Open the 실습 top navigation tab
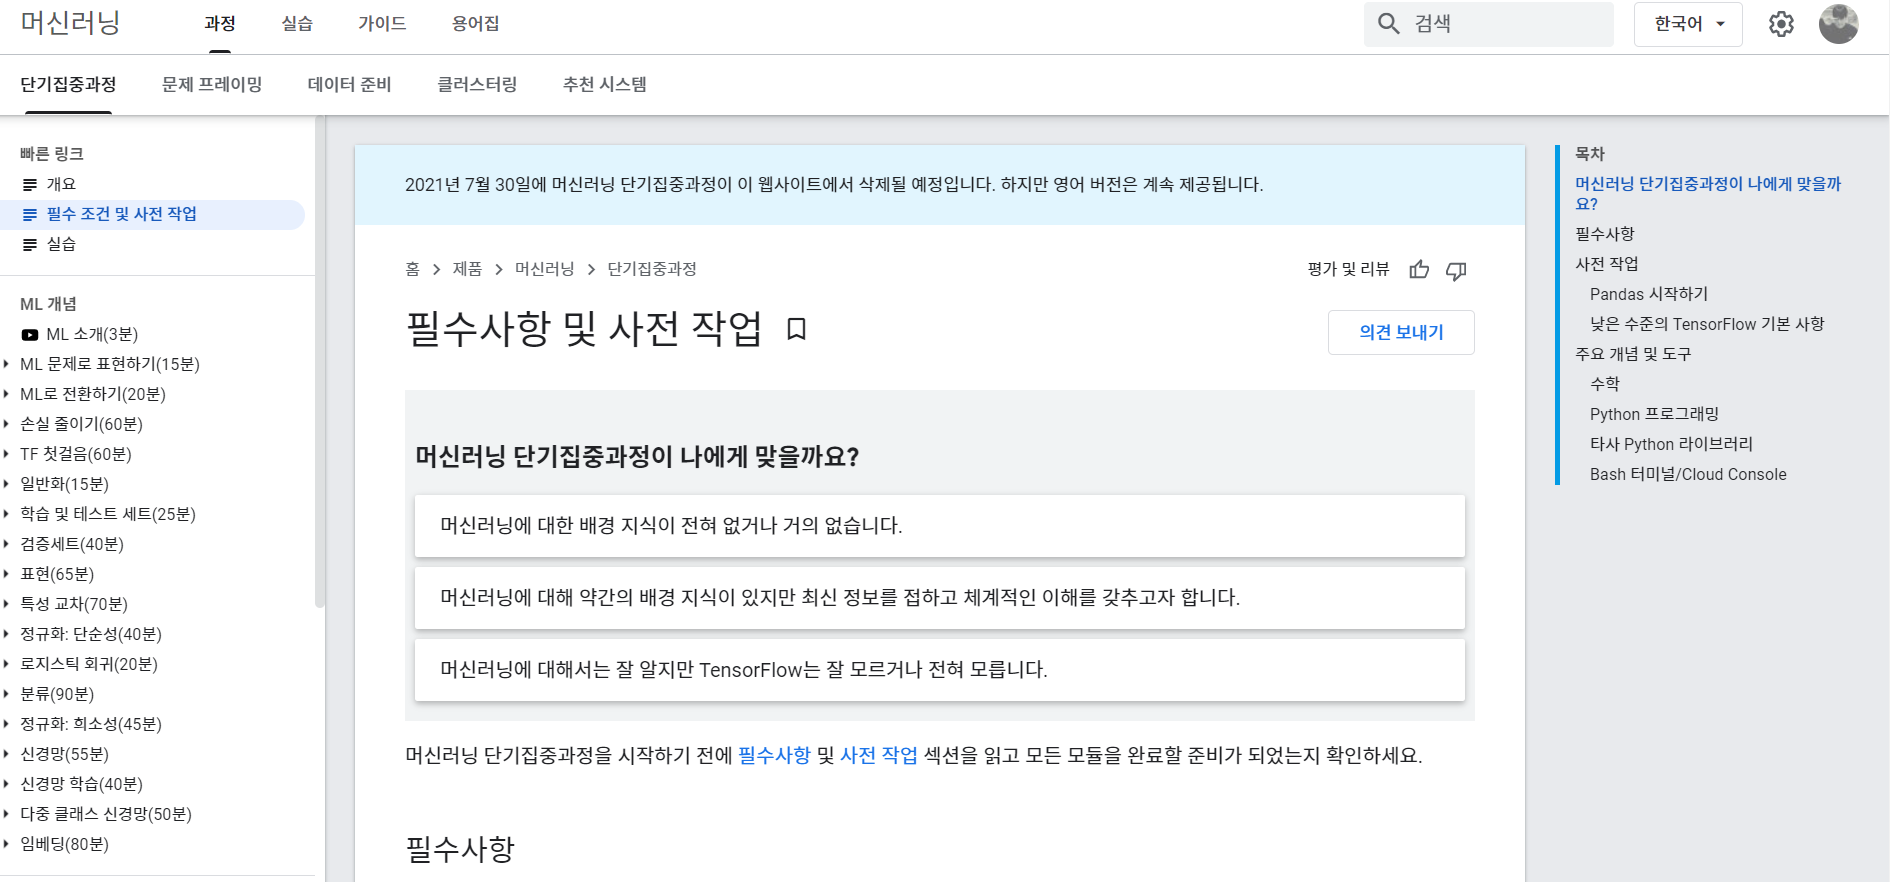 tap(297, 24)
